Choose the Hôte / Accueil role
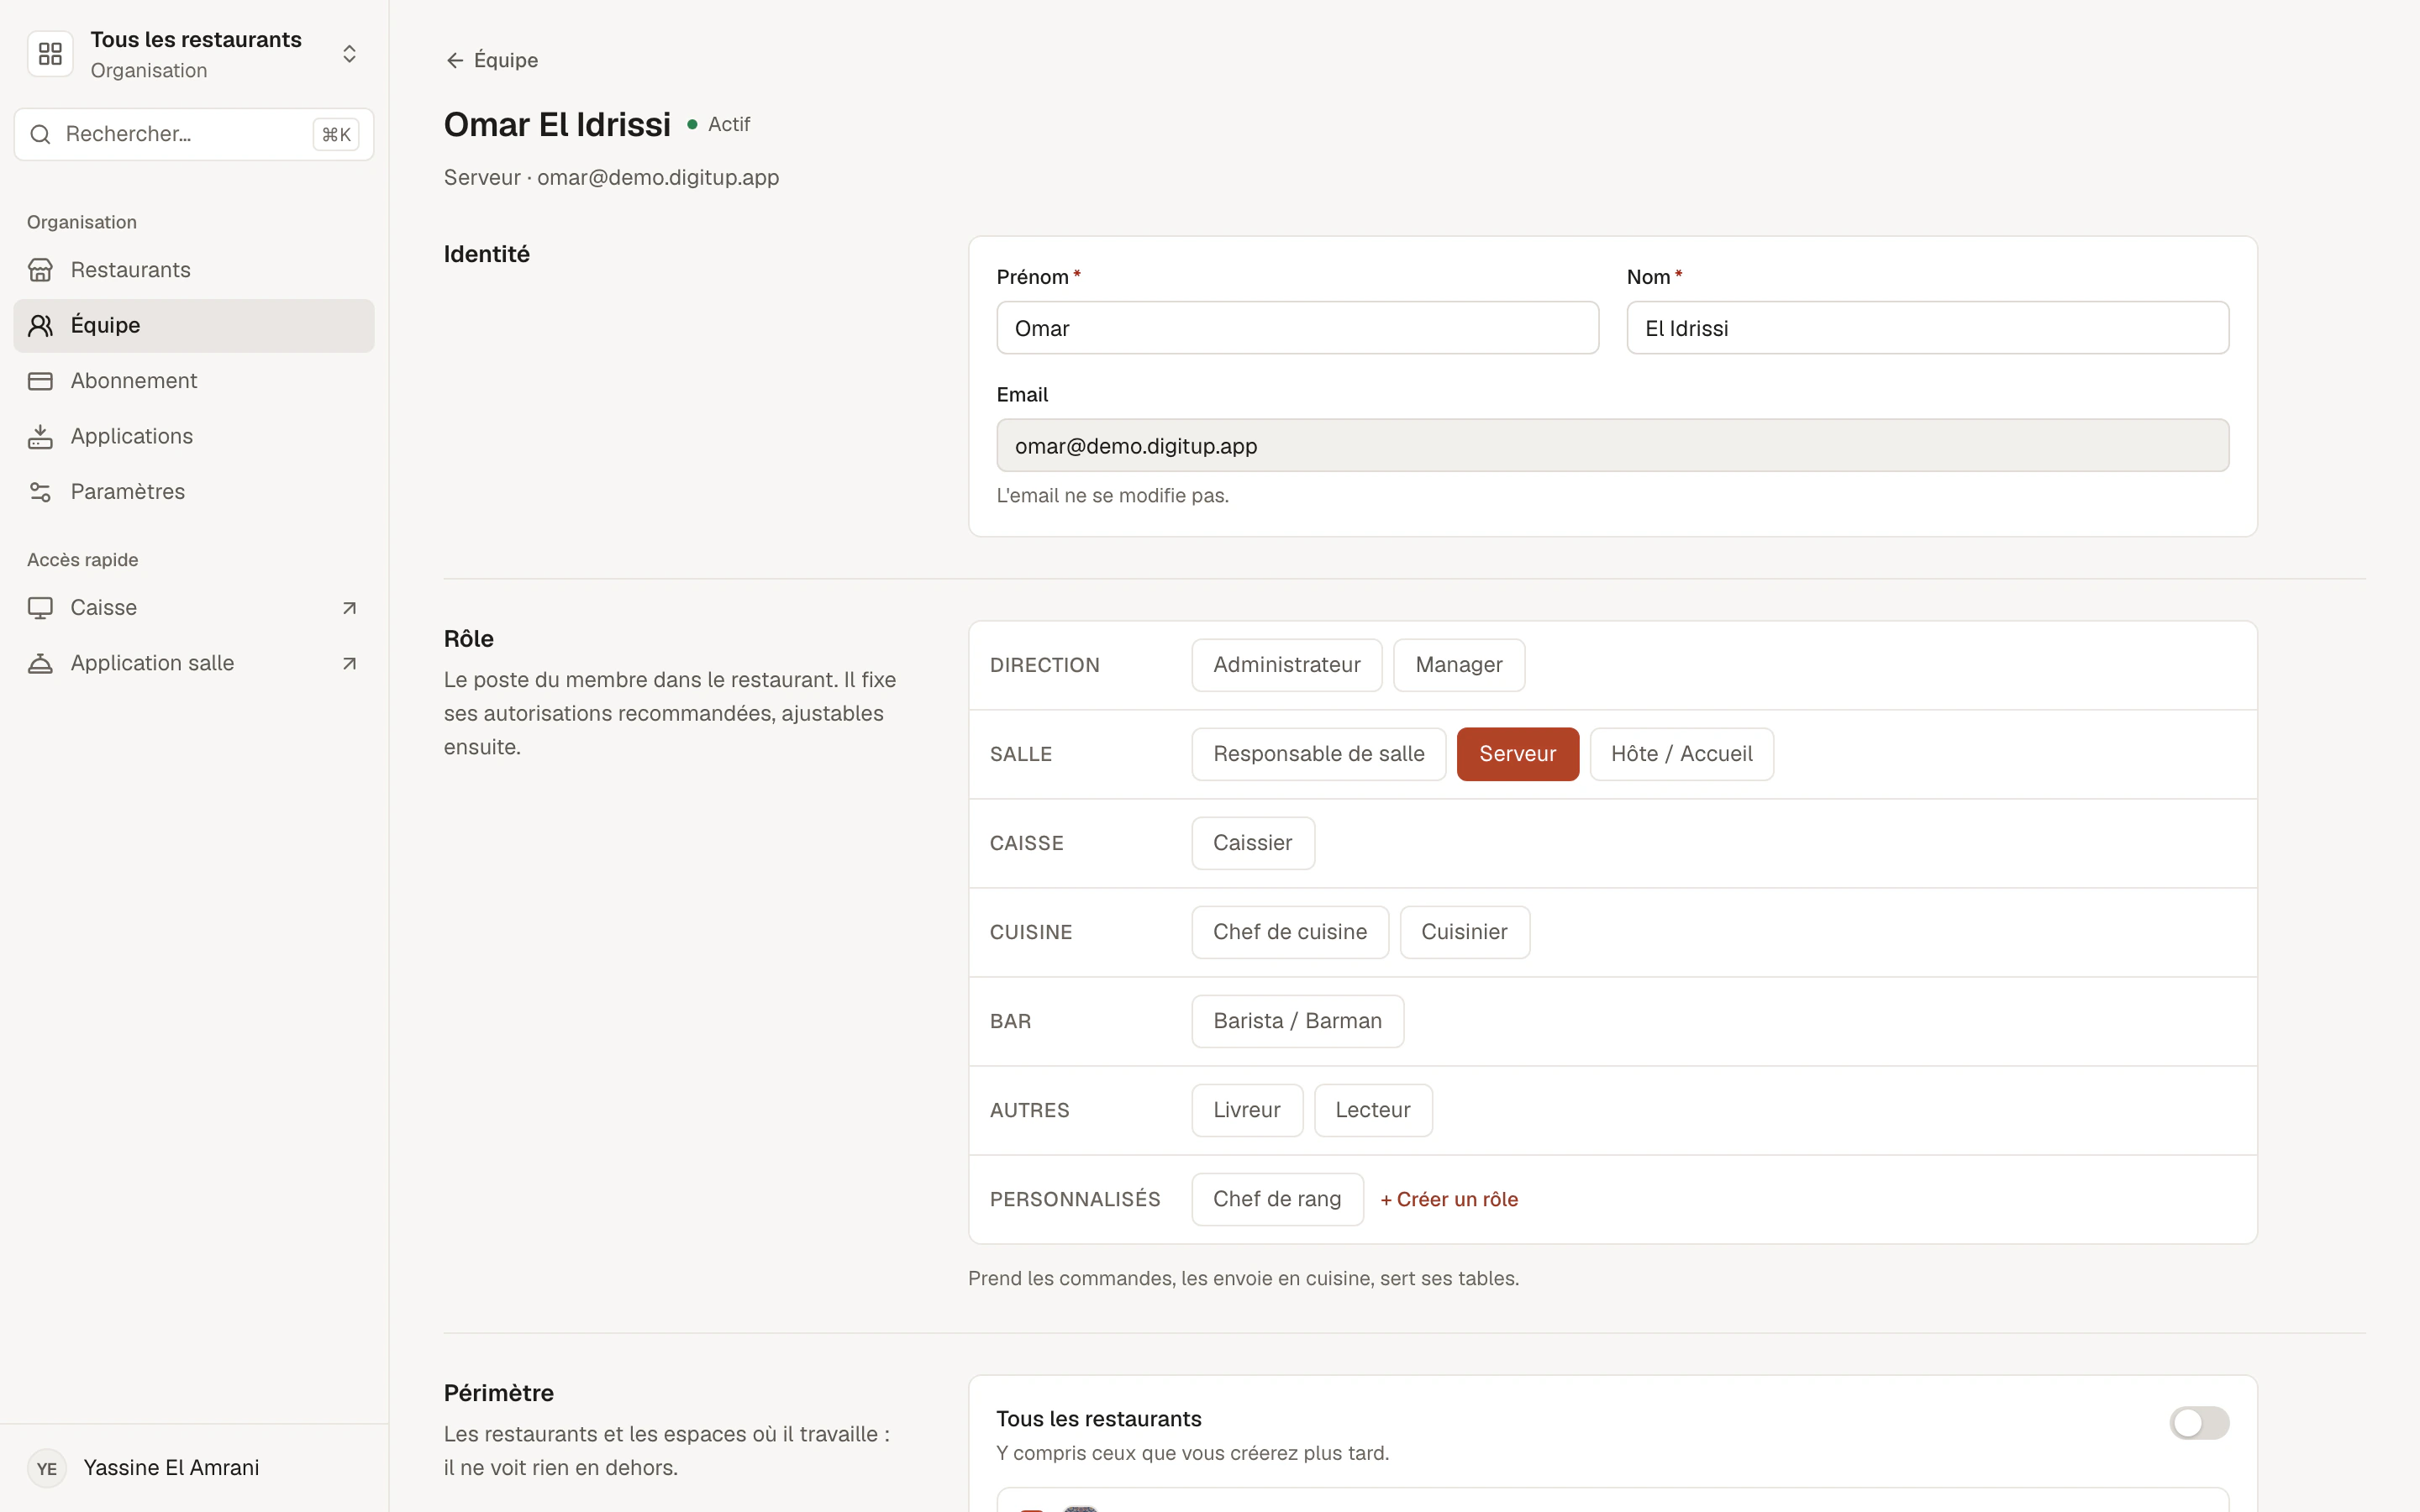The width and height of the screenshot is (2420, 1512). point(1681,754)
